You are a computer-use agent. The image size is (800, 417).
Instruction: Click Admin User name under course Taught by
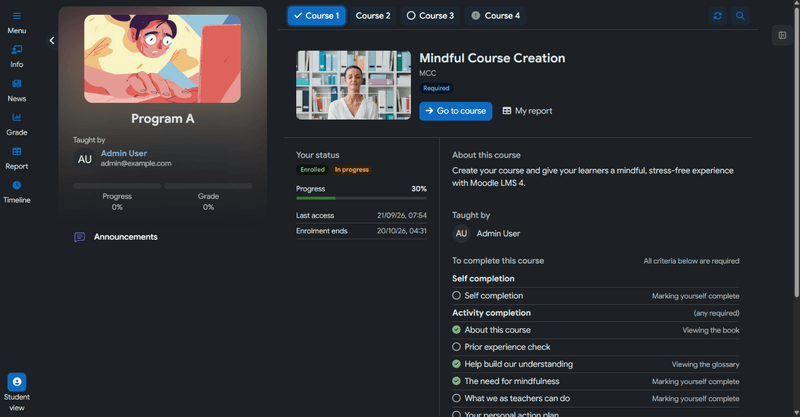pyautogui.click(x=498, y=234)
